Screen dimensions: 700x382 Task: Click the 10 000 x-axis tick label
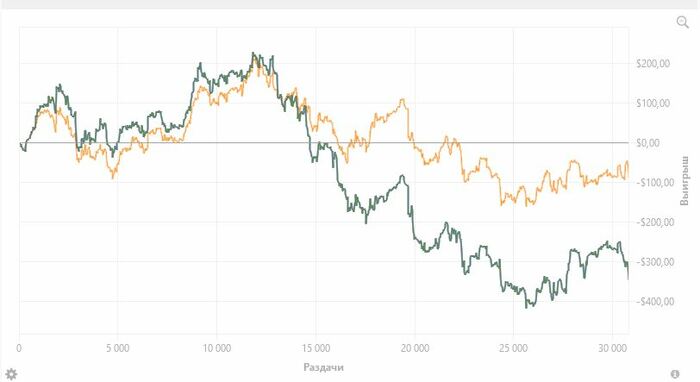[x=217, y=348]
